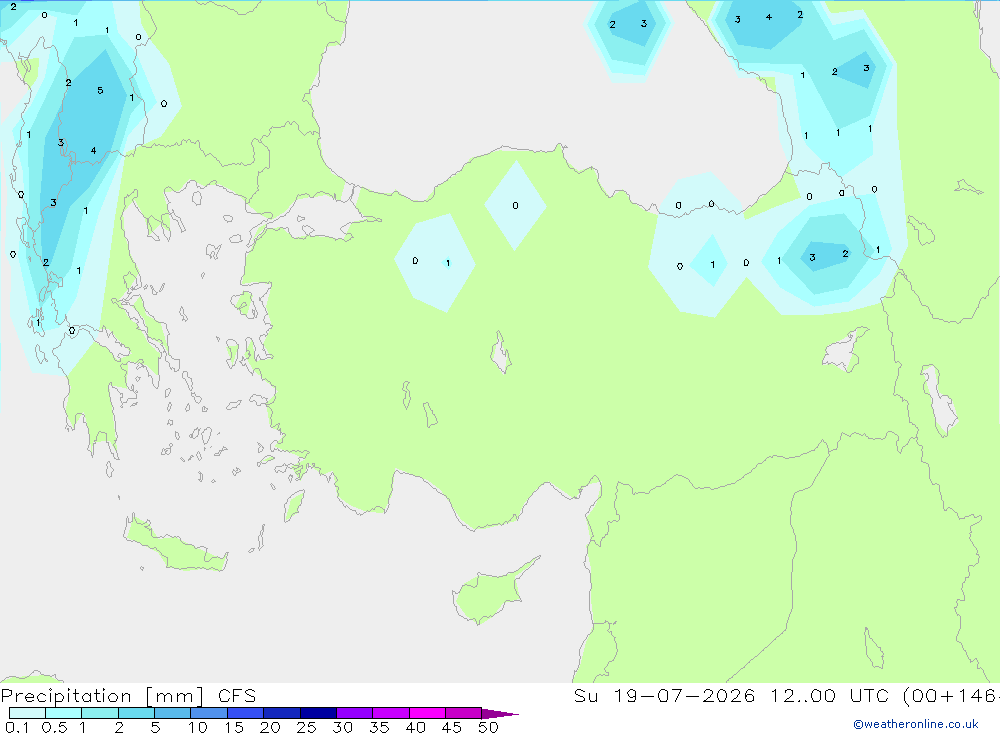The image size is (1000, 733).
Task: Click the '45' legend scale label
Action: point(452,727)
